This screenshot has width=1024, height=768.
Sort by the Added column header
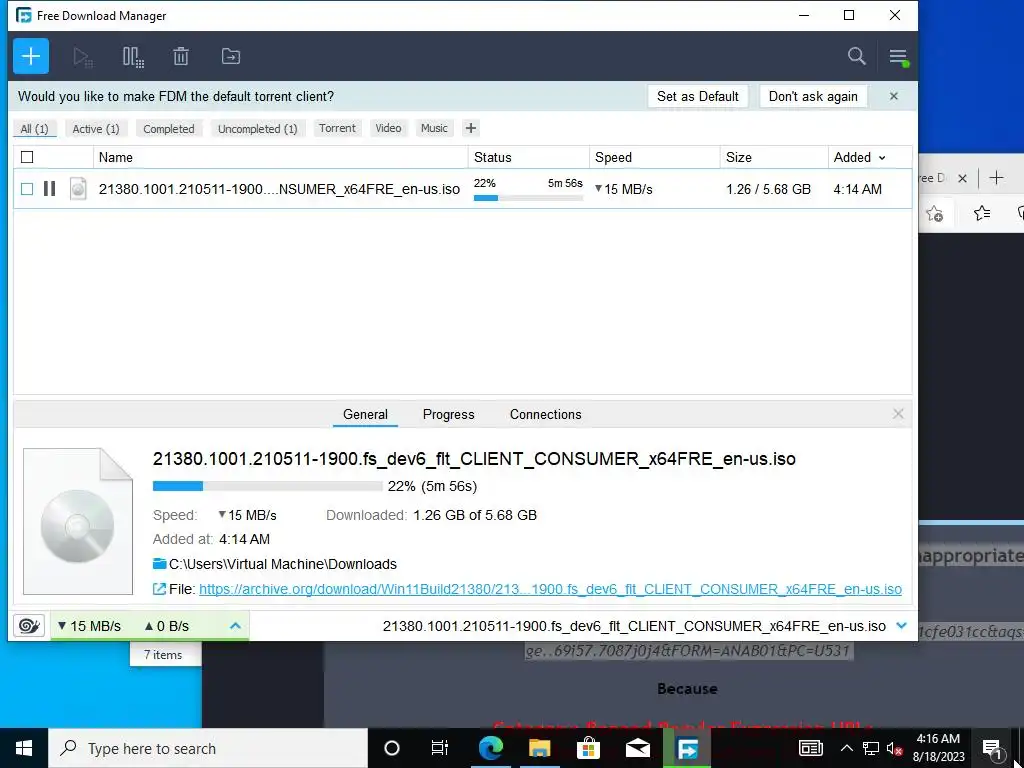coord(859,157)
